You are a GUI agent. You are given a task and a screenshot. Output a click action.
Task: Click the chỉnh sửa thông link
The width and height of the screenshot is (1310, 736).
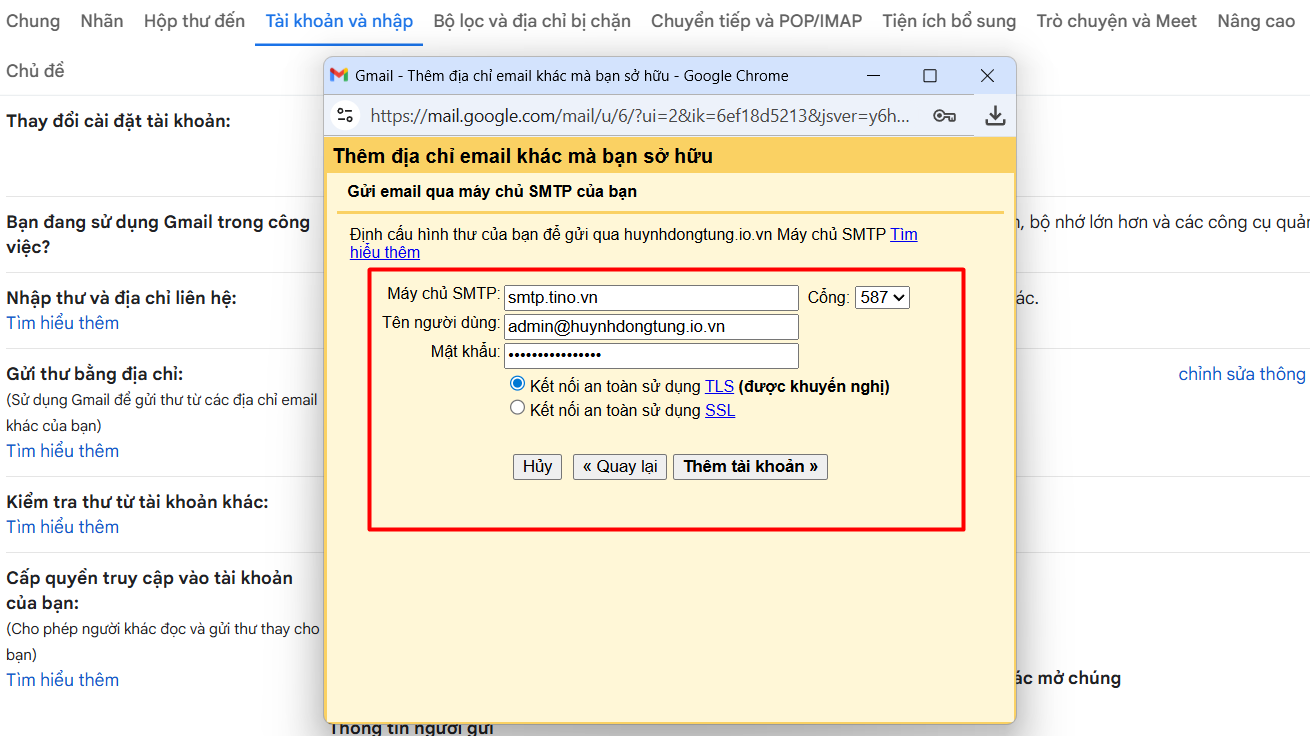(1242, 374)
